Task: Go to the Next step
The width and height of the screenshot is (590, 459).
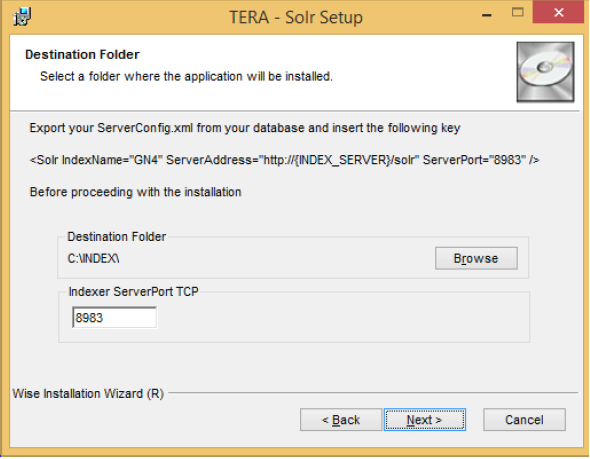Action: pos(425,419)
